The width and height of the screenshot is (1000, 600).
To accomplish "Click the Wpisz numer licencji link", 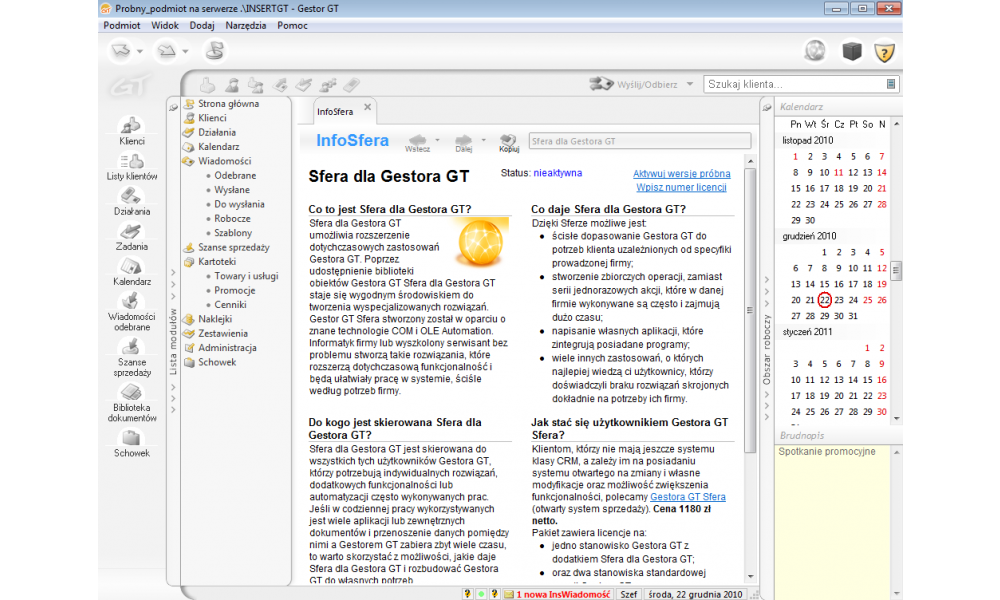I will 681,187.
